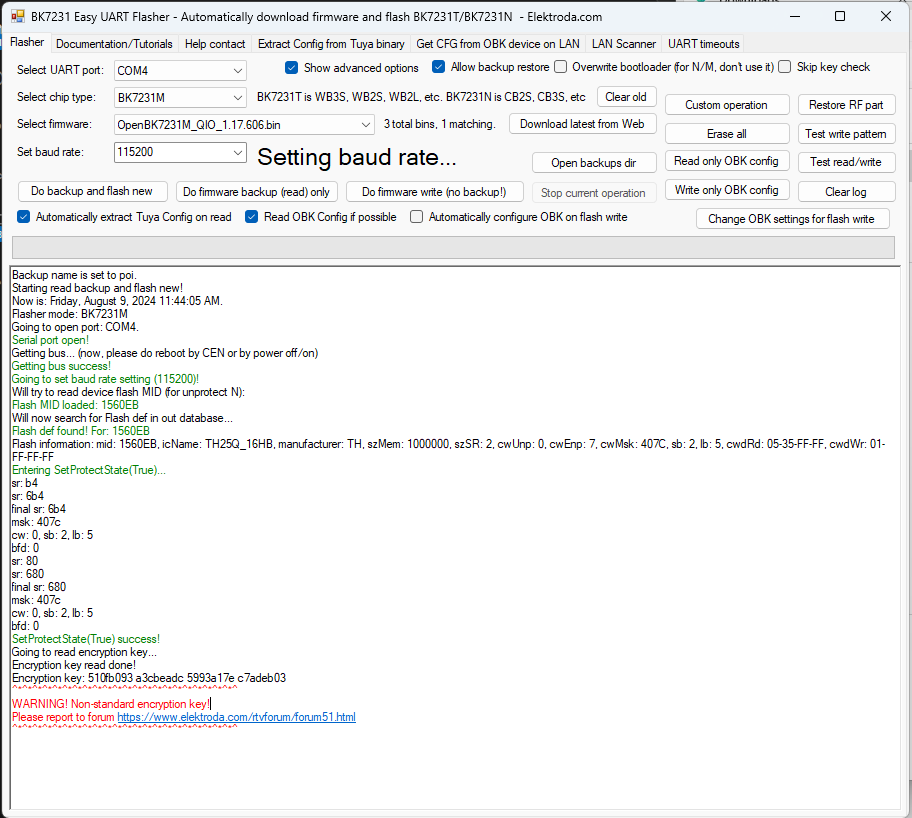Open the baud rate 115200 dropdown
This screenshot has width=912, height=818.
(180, 152)
